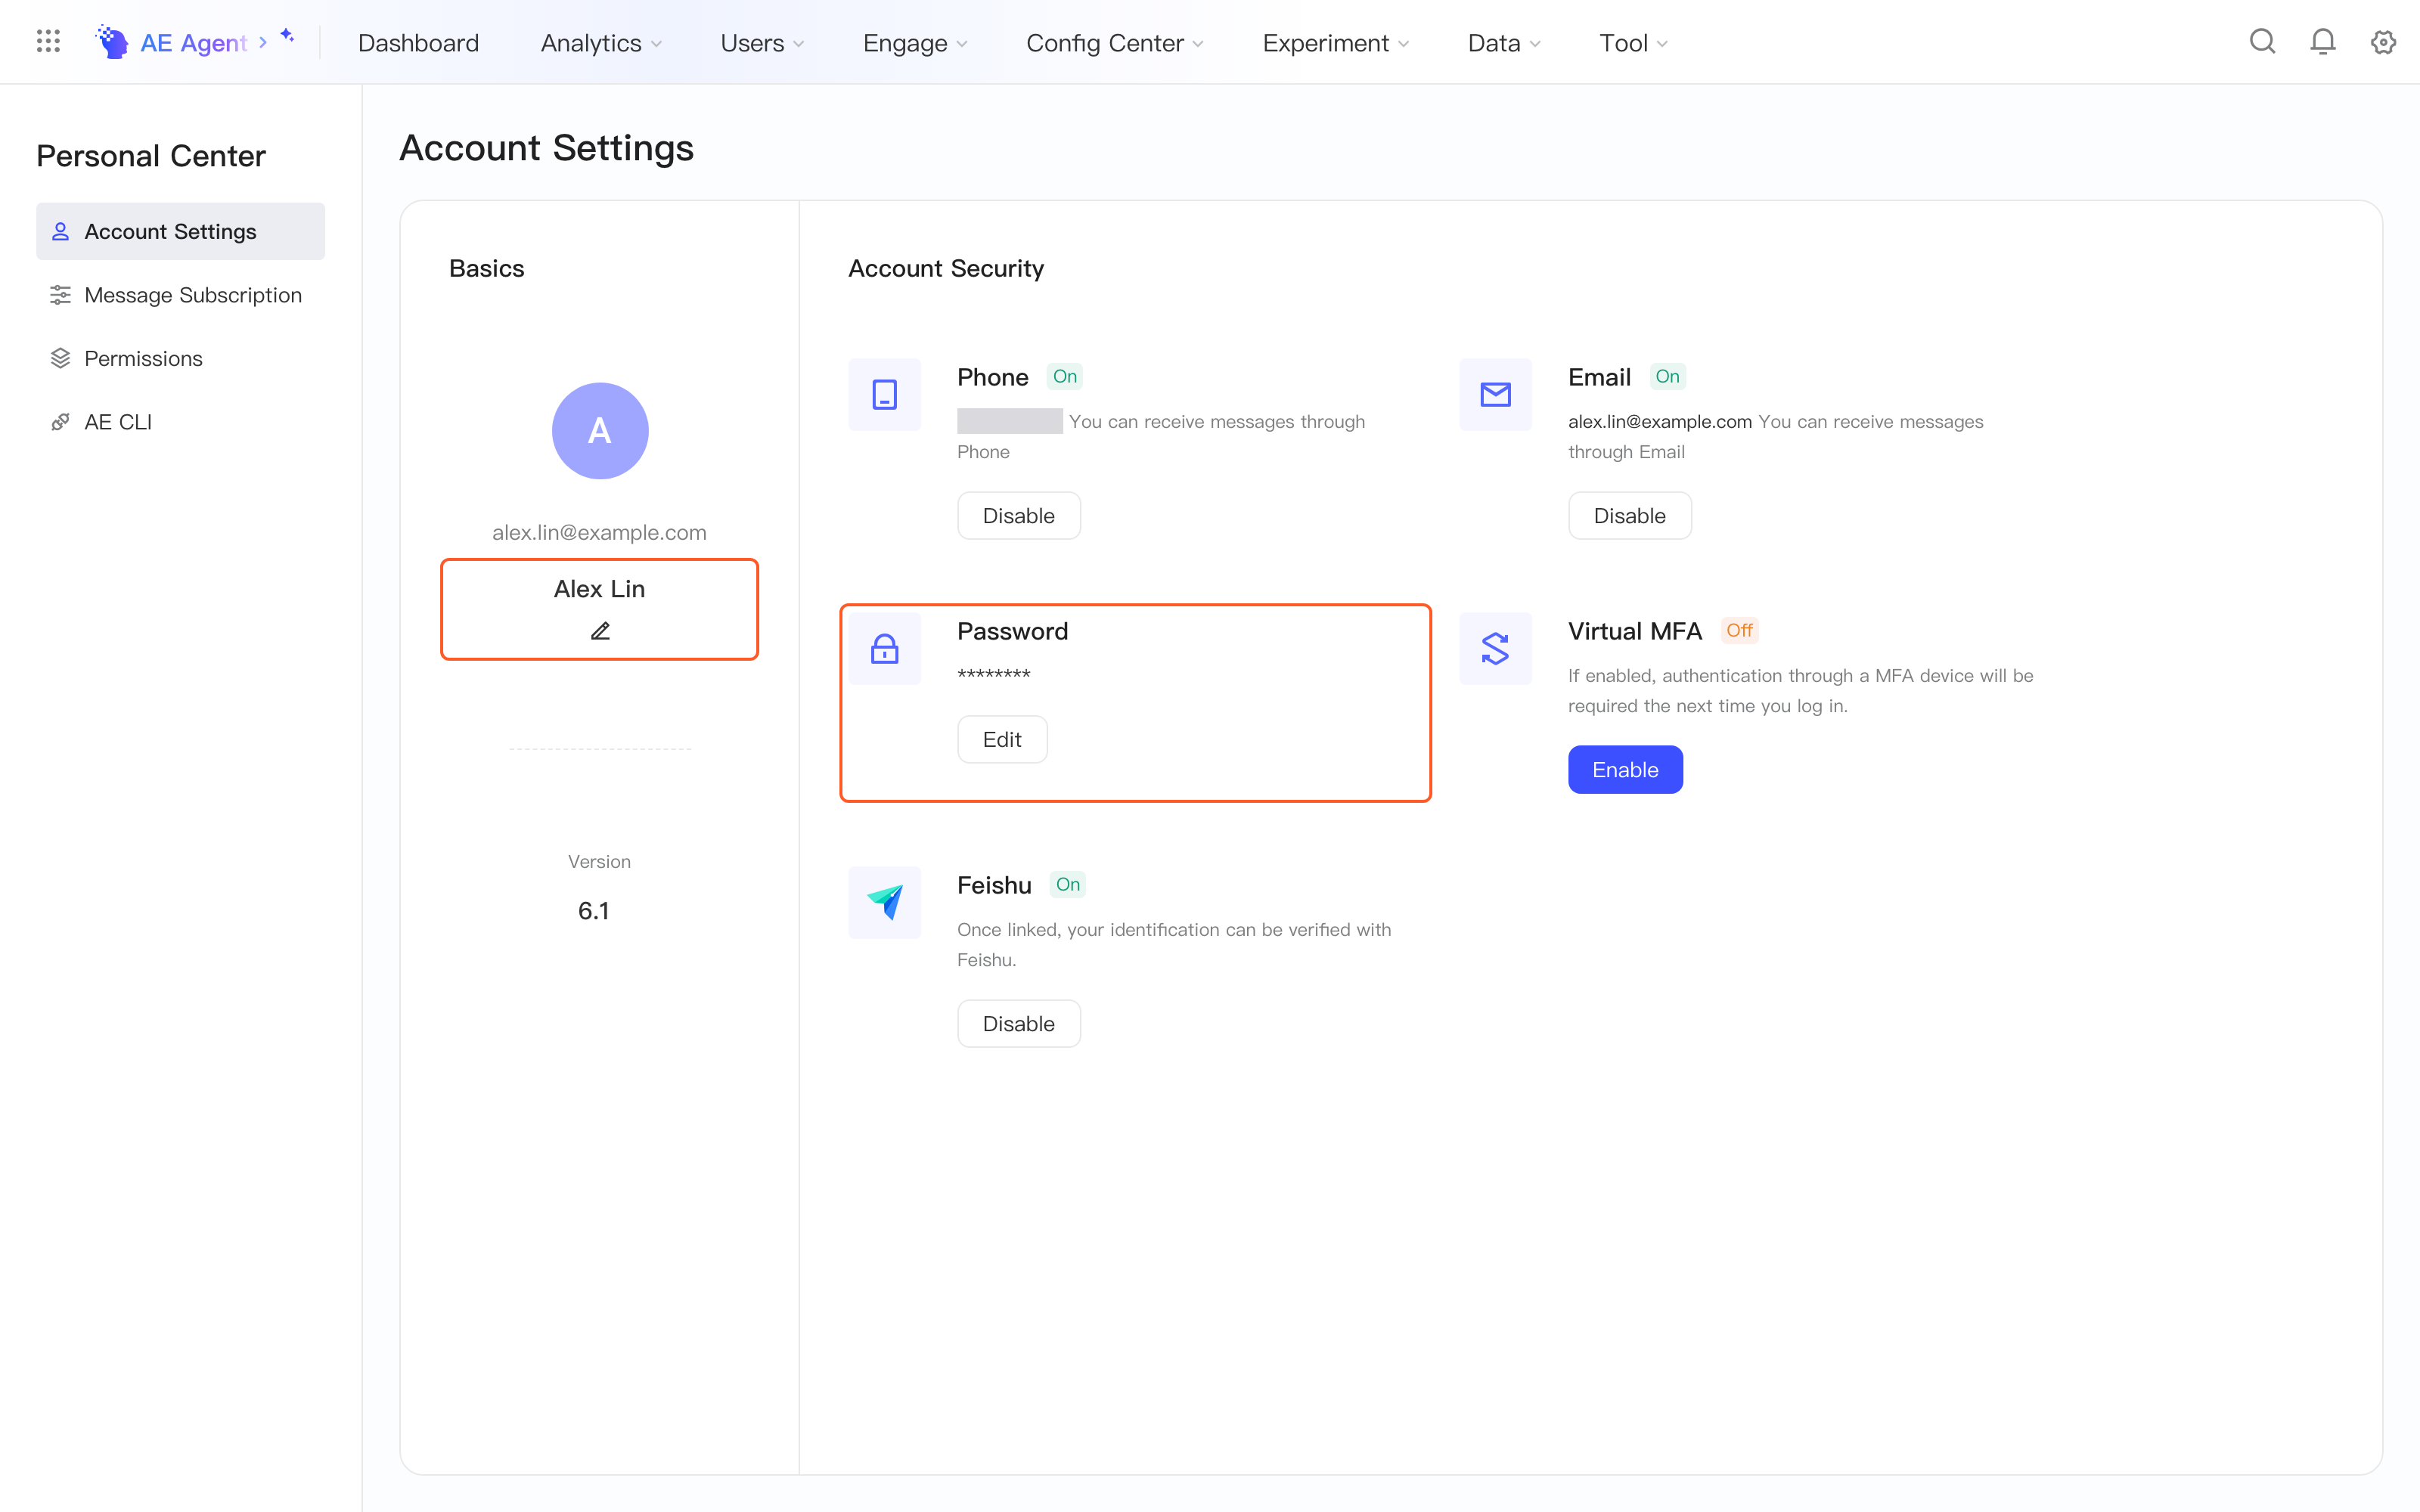Viewport: 2420px width, 1512px height.
Task: Click the Email envelope icon
Action: click(1495, 394)
